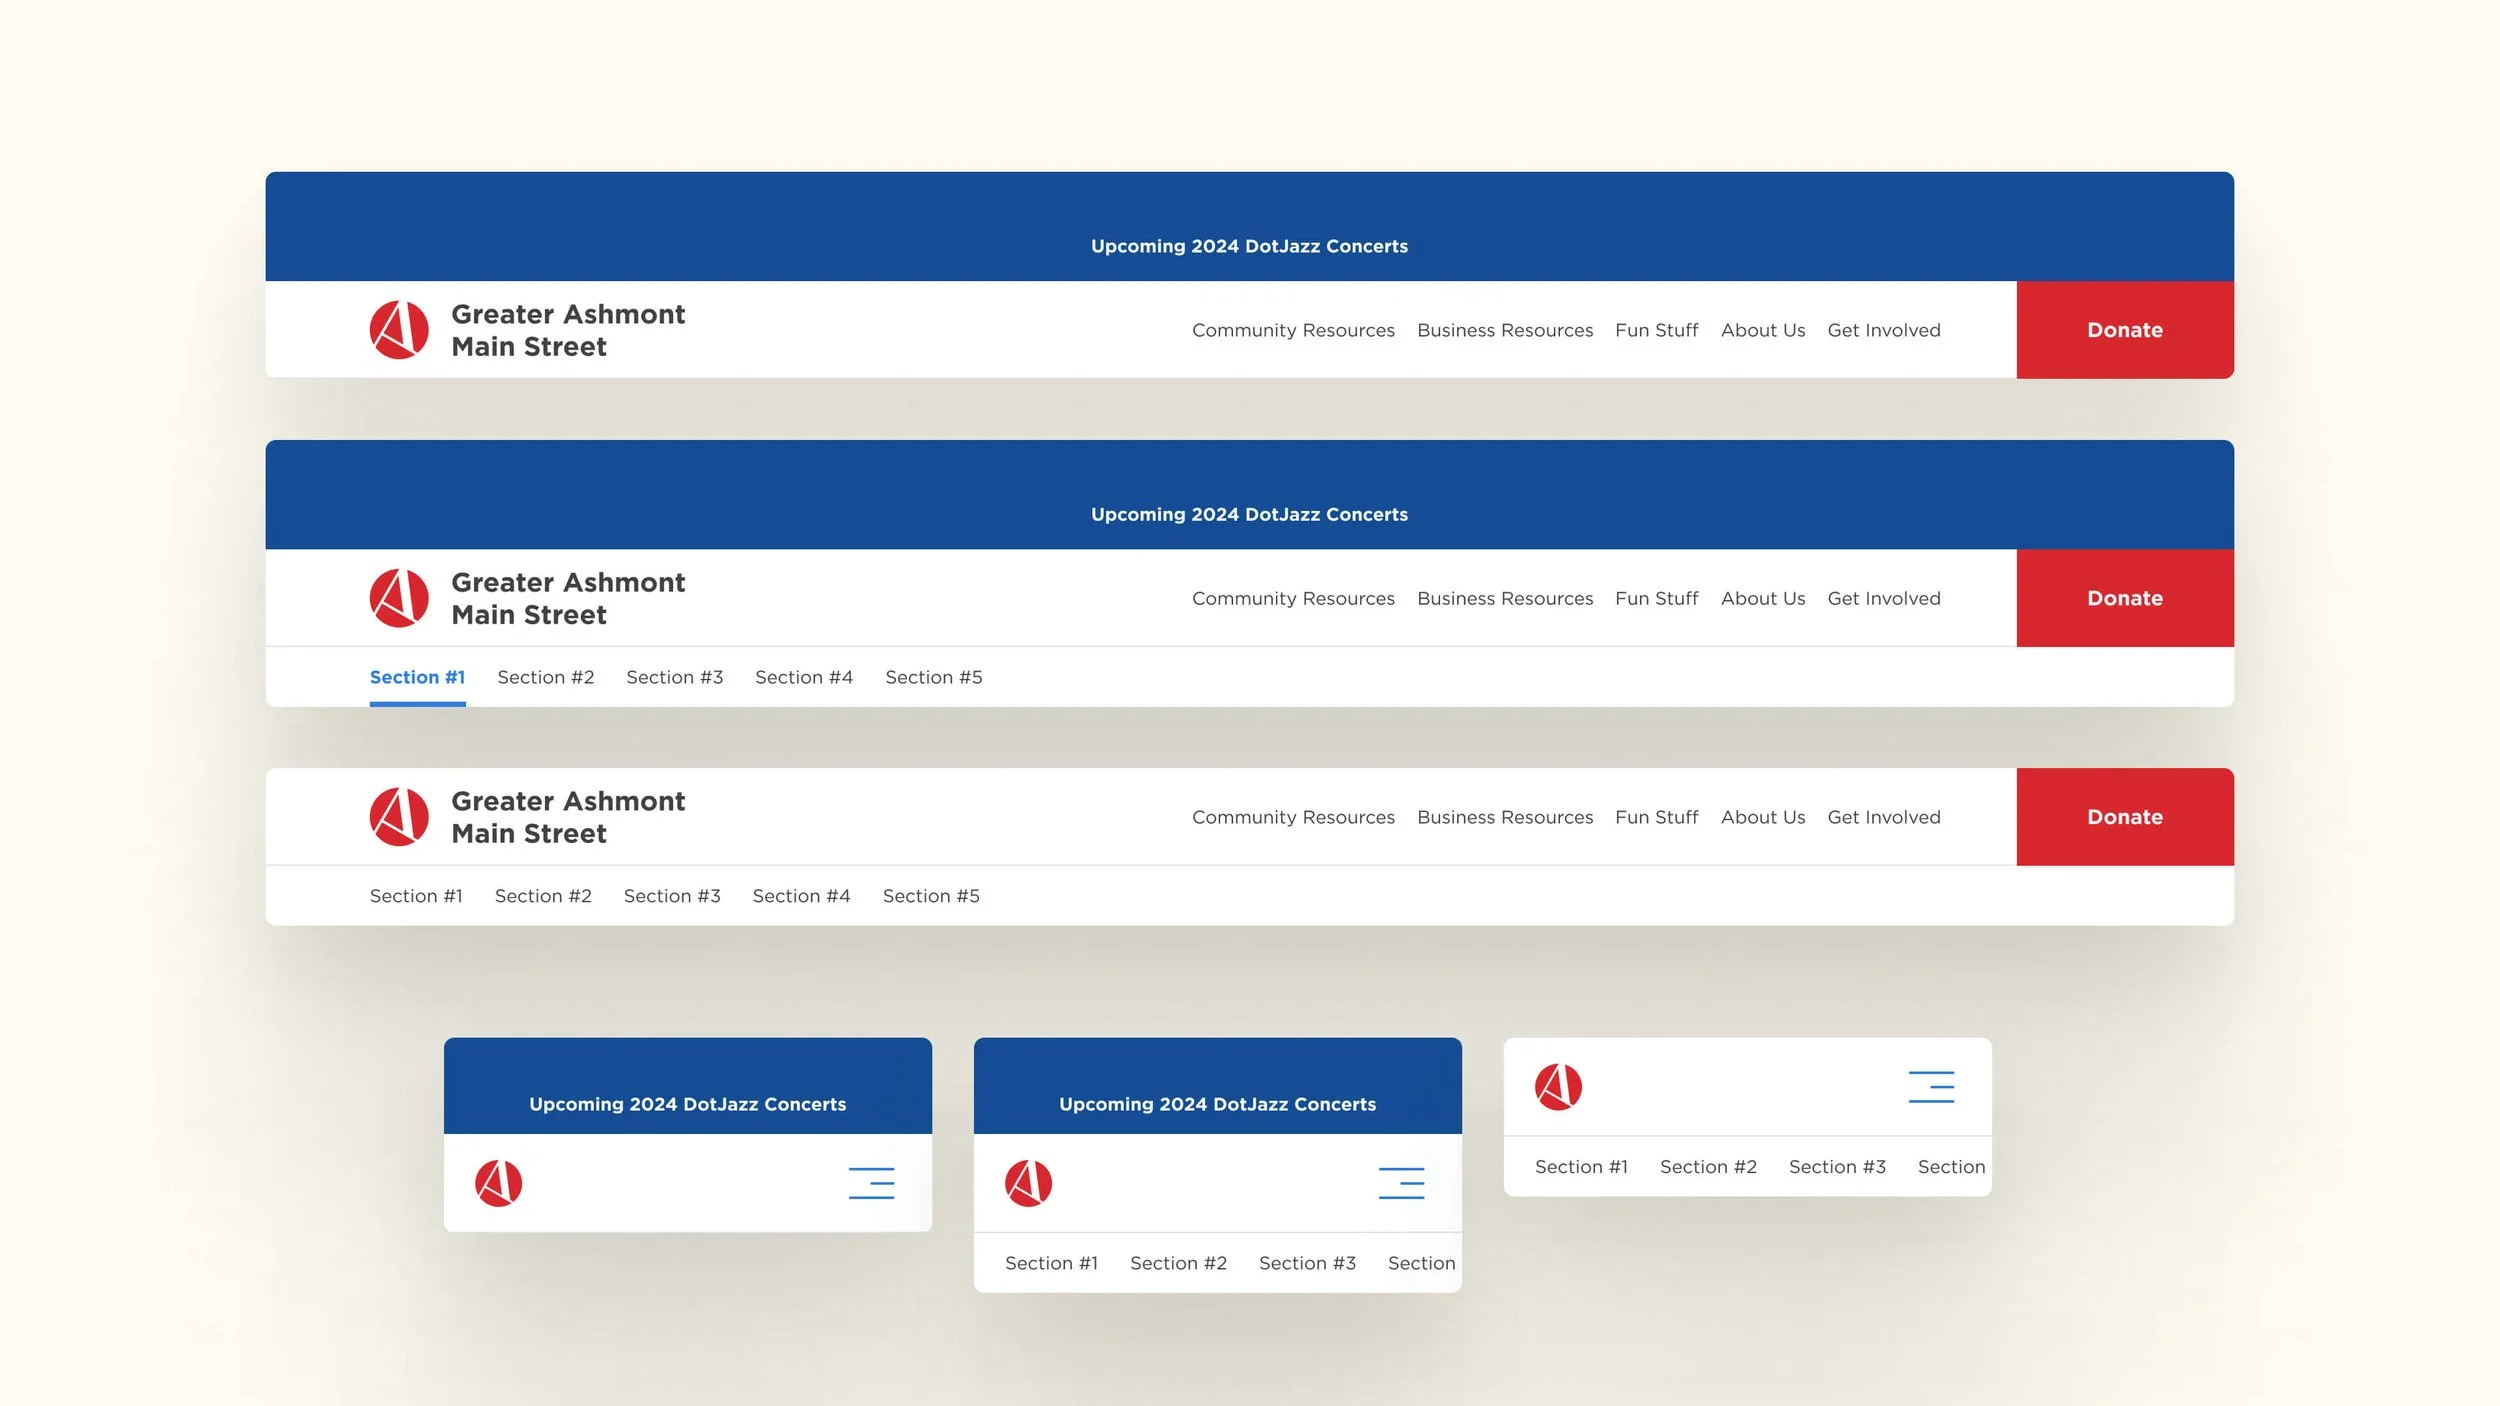Open Fun Stuff in second header
Image resolution: width=2500 pixels, height=1406 pixels.
coord(1657,598)
